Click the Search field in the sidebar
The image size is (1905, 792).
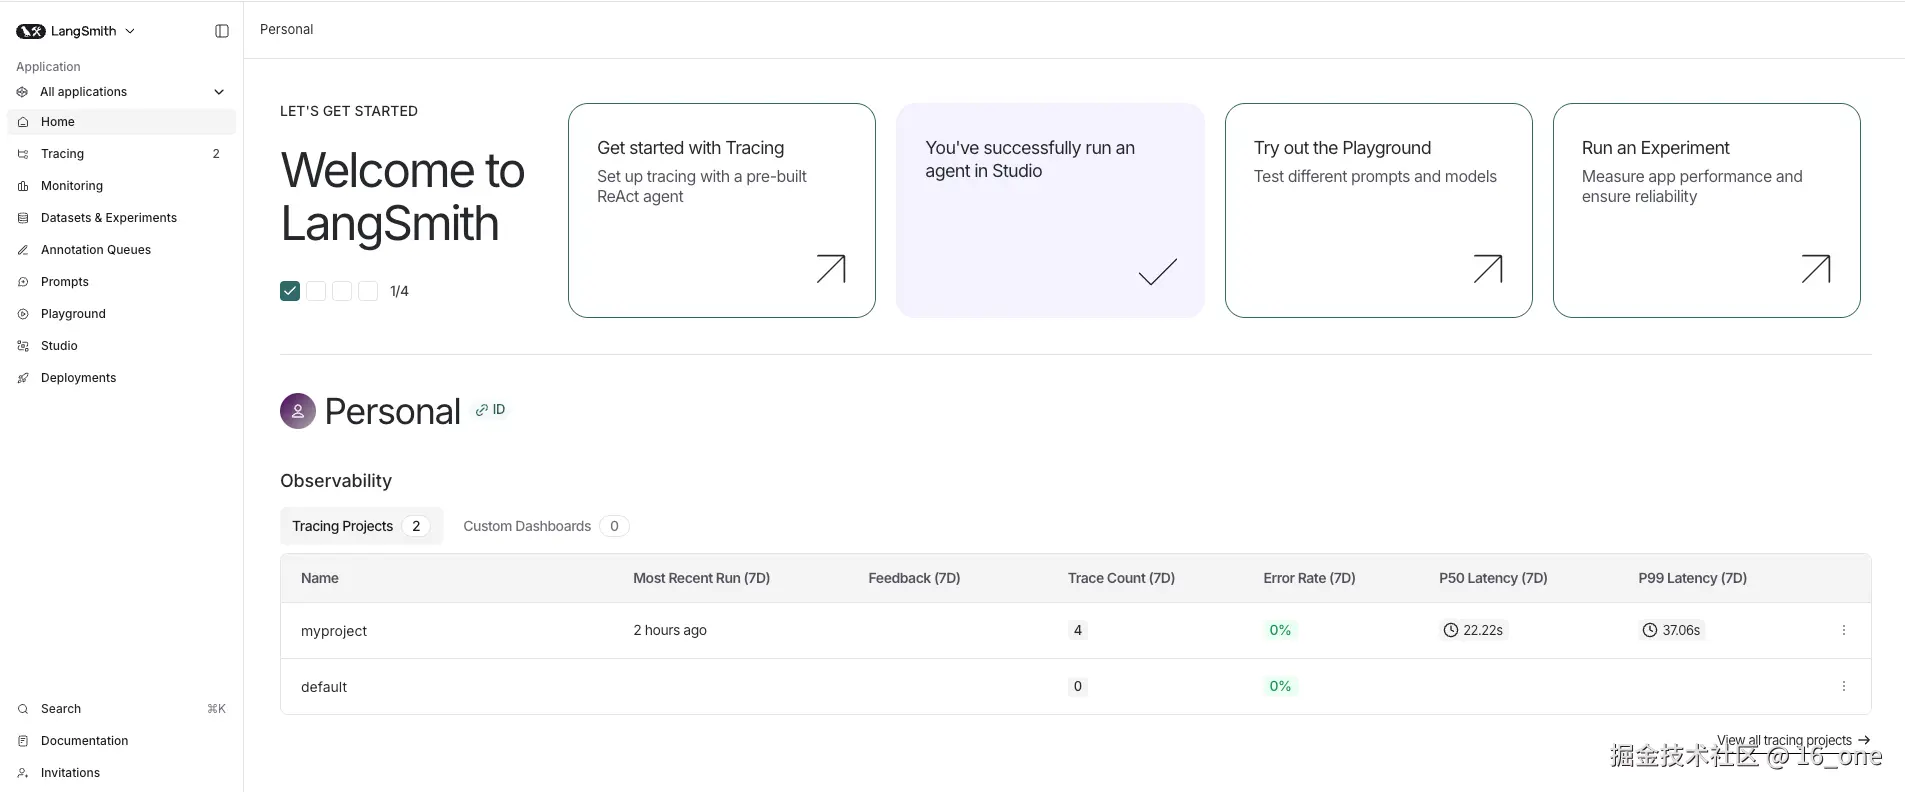tap(122, 709)
